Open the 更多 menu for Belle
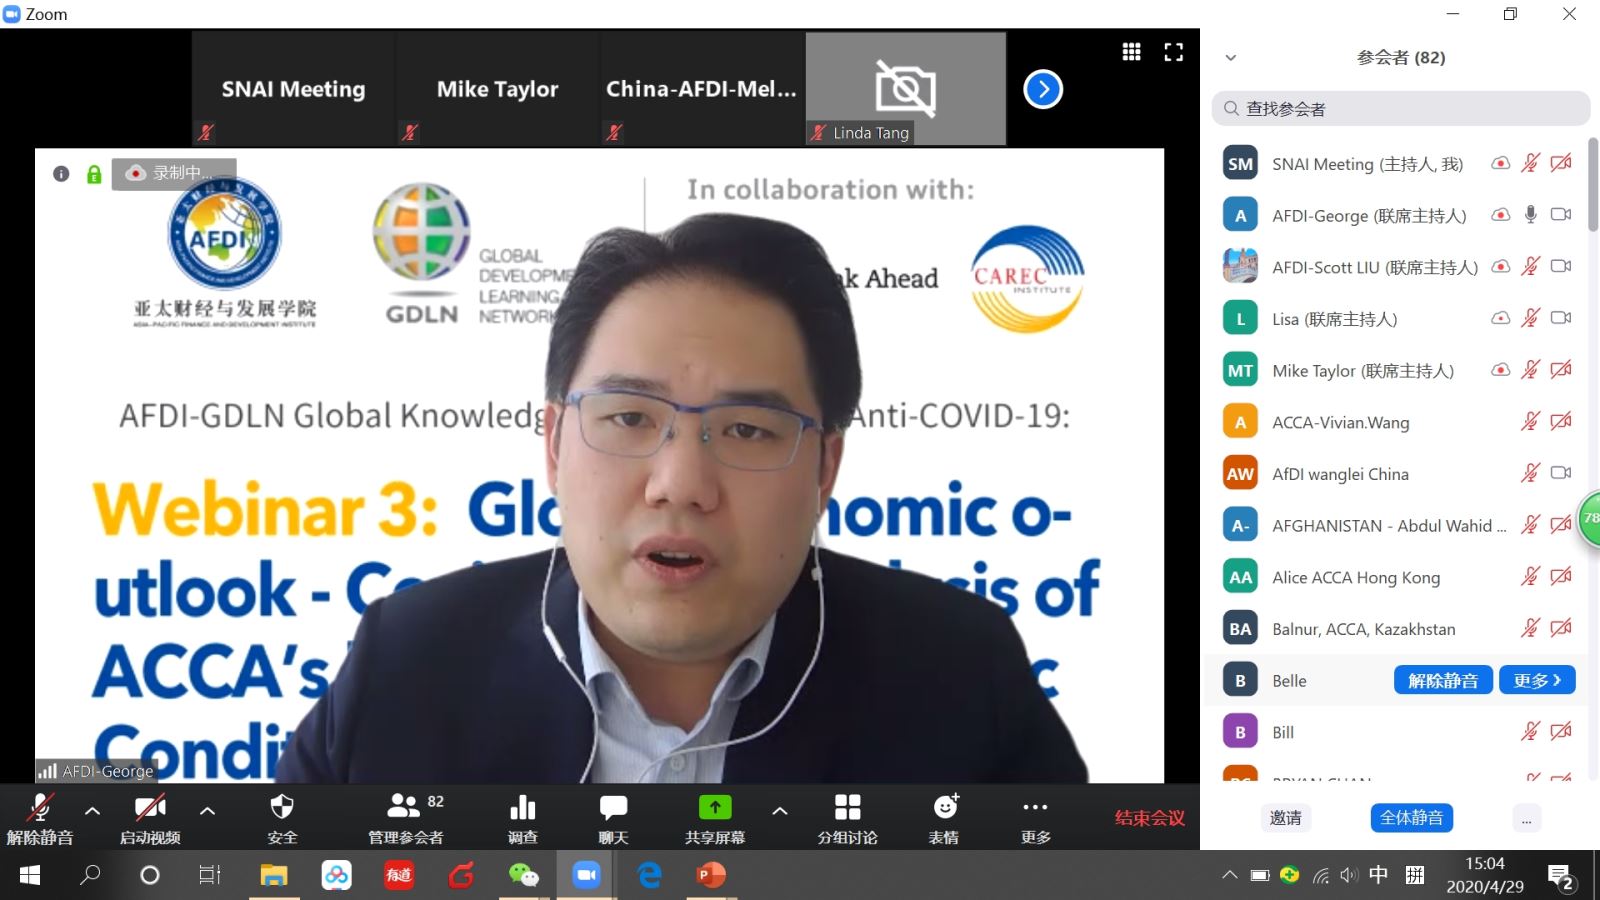The height and width of the screenshot is (900, 1600). coord(1536,680)
